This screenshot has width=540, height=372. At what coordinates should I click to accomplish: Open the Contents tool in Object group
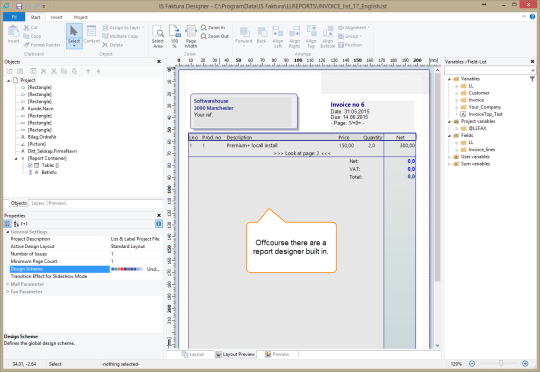(92, 34)
